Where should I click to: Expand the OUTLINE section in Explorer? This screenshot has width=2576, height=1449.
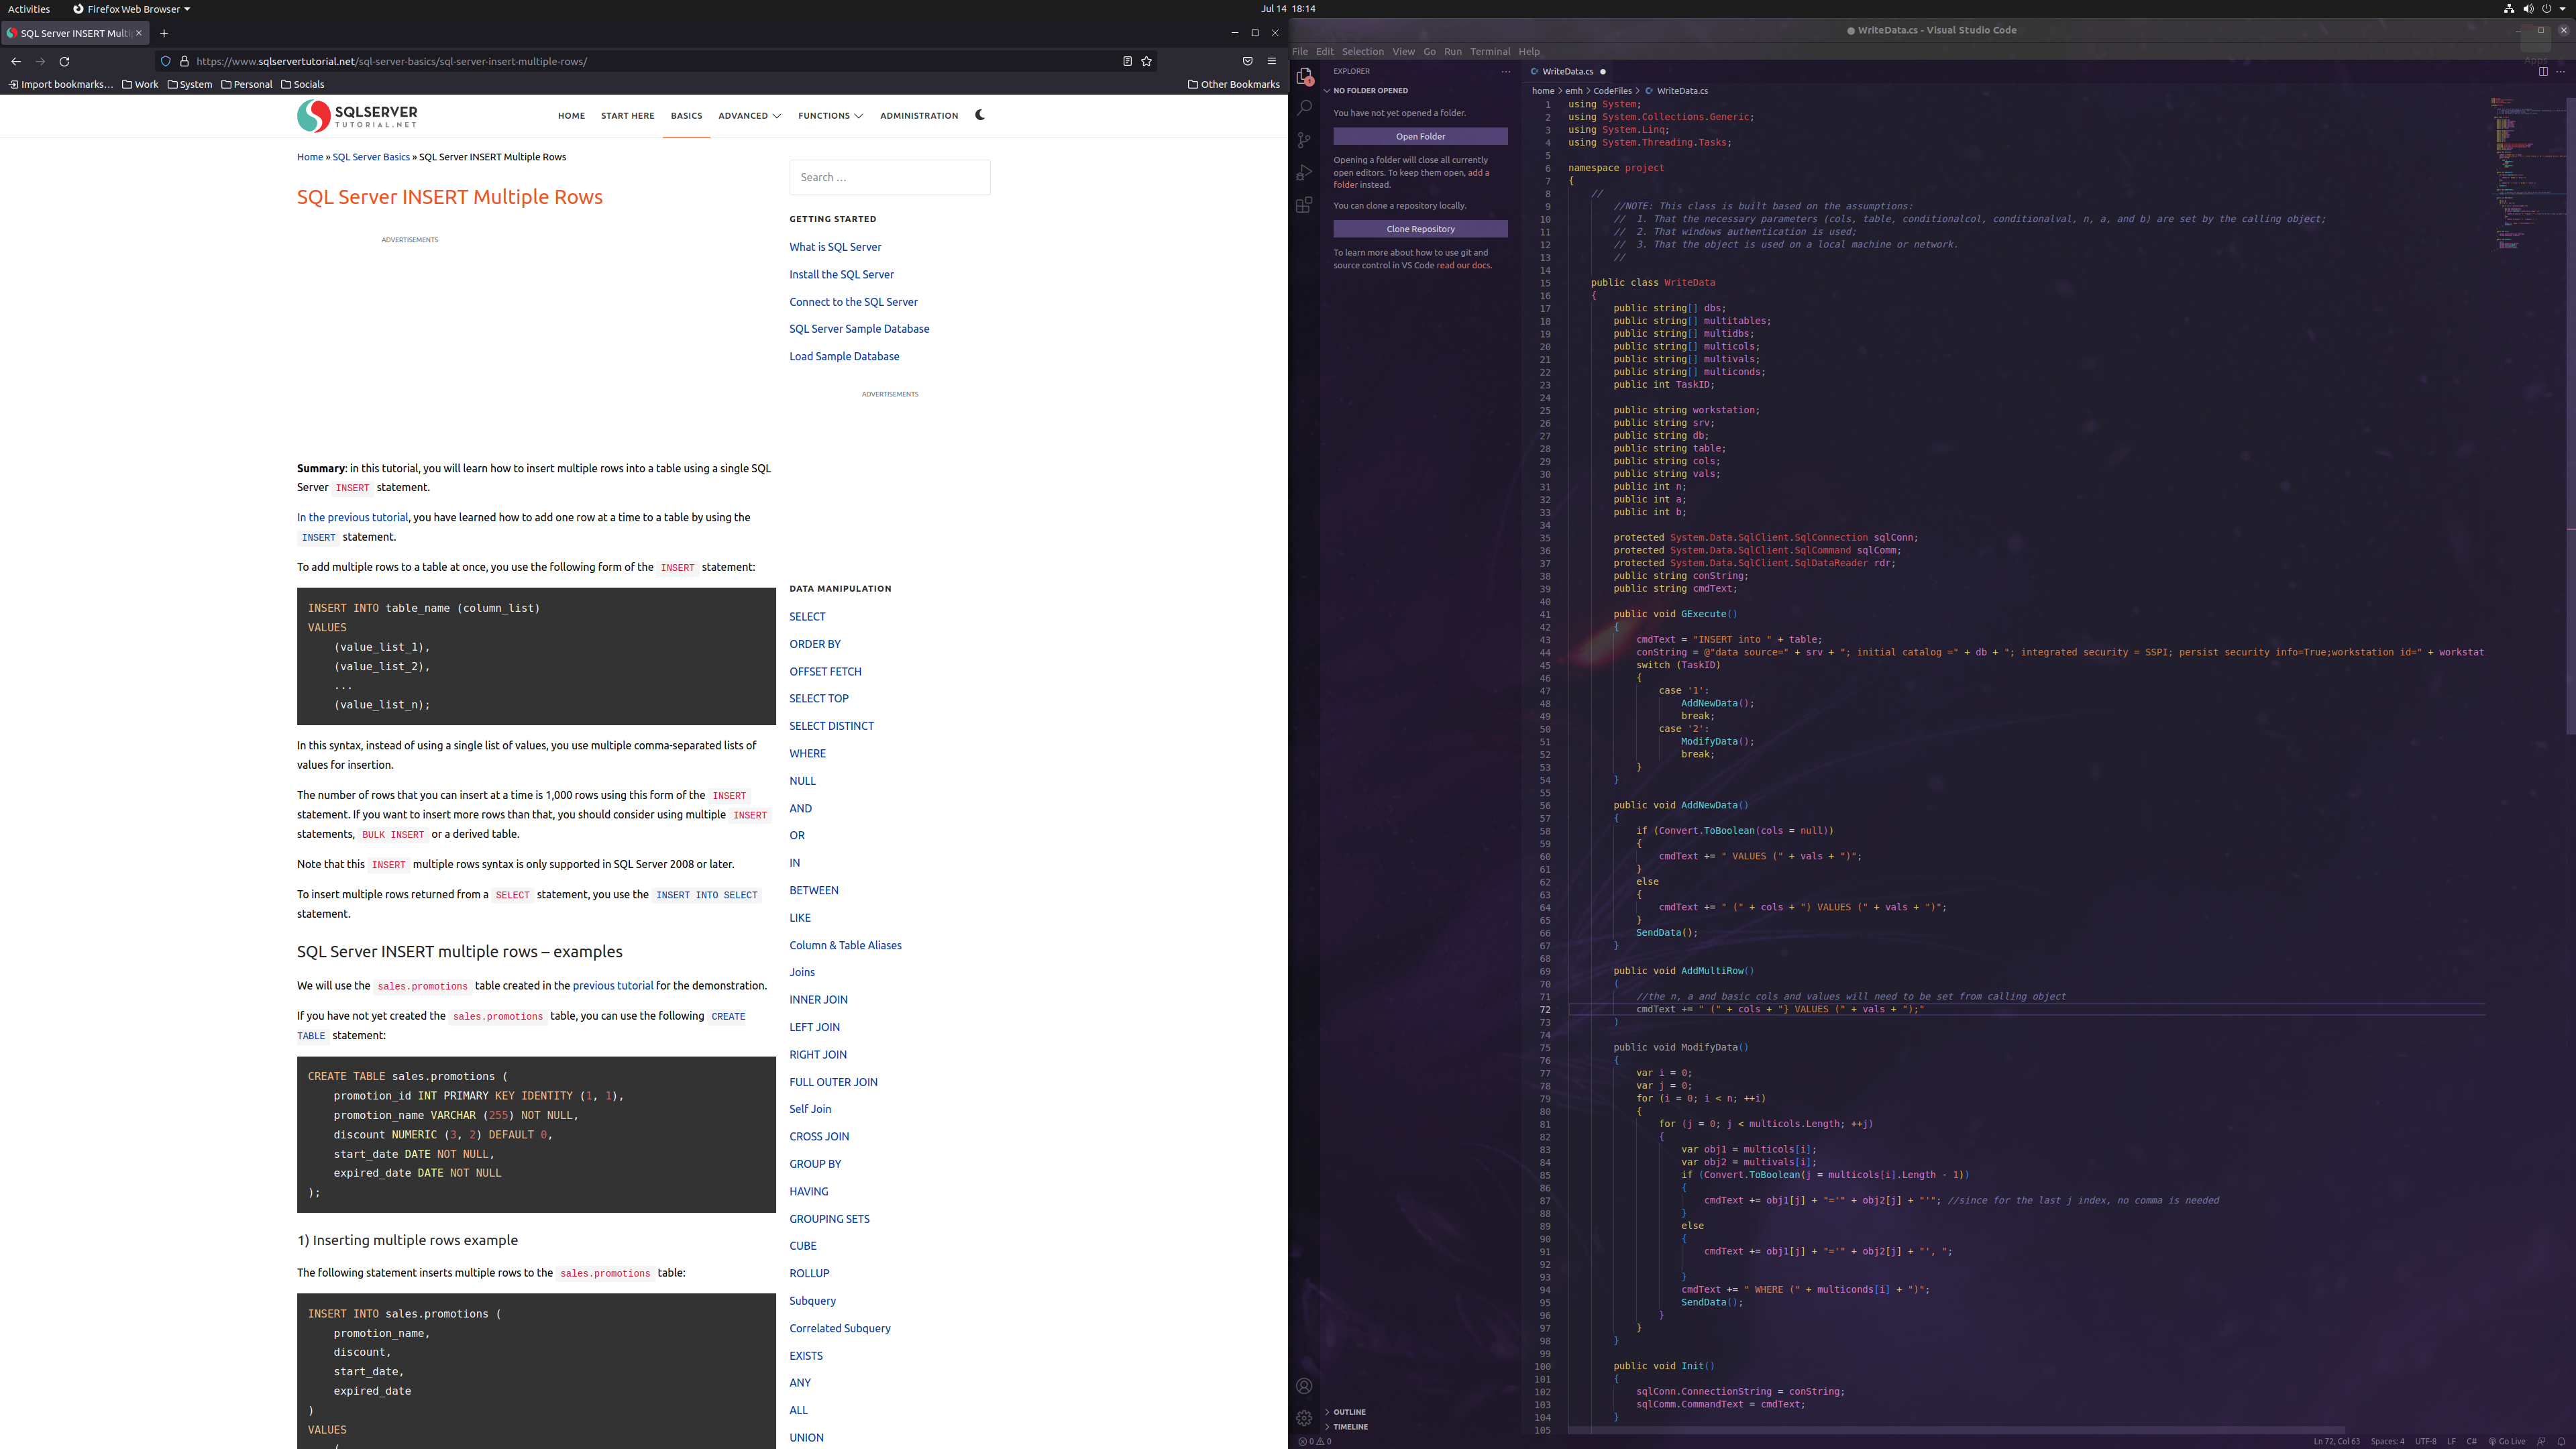click(x=1420, y=1412)
